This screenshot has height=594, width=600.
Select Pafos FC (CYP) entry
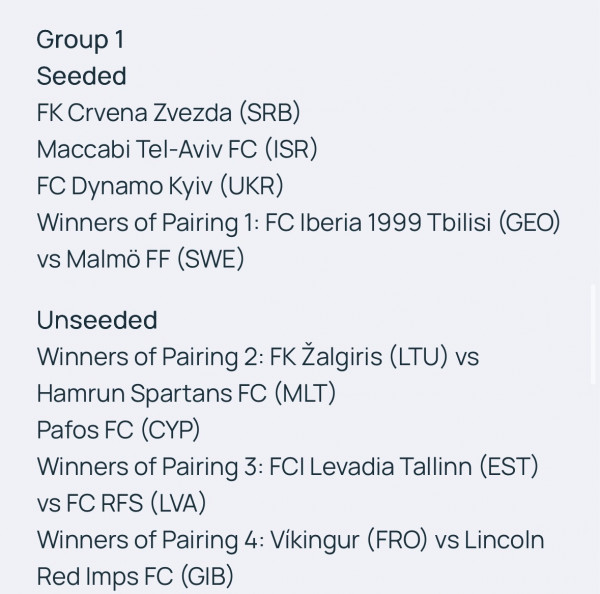(x=118, y=430)
